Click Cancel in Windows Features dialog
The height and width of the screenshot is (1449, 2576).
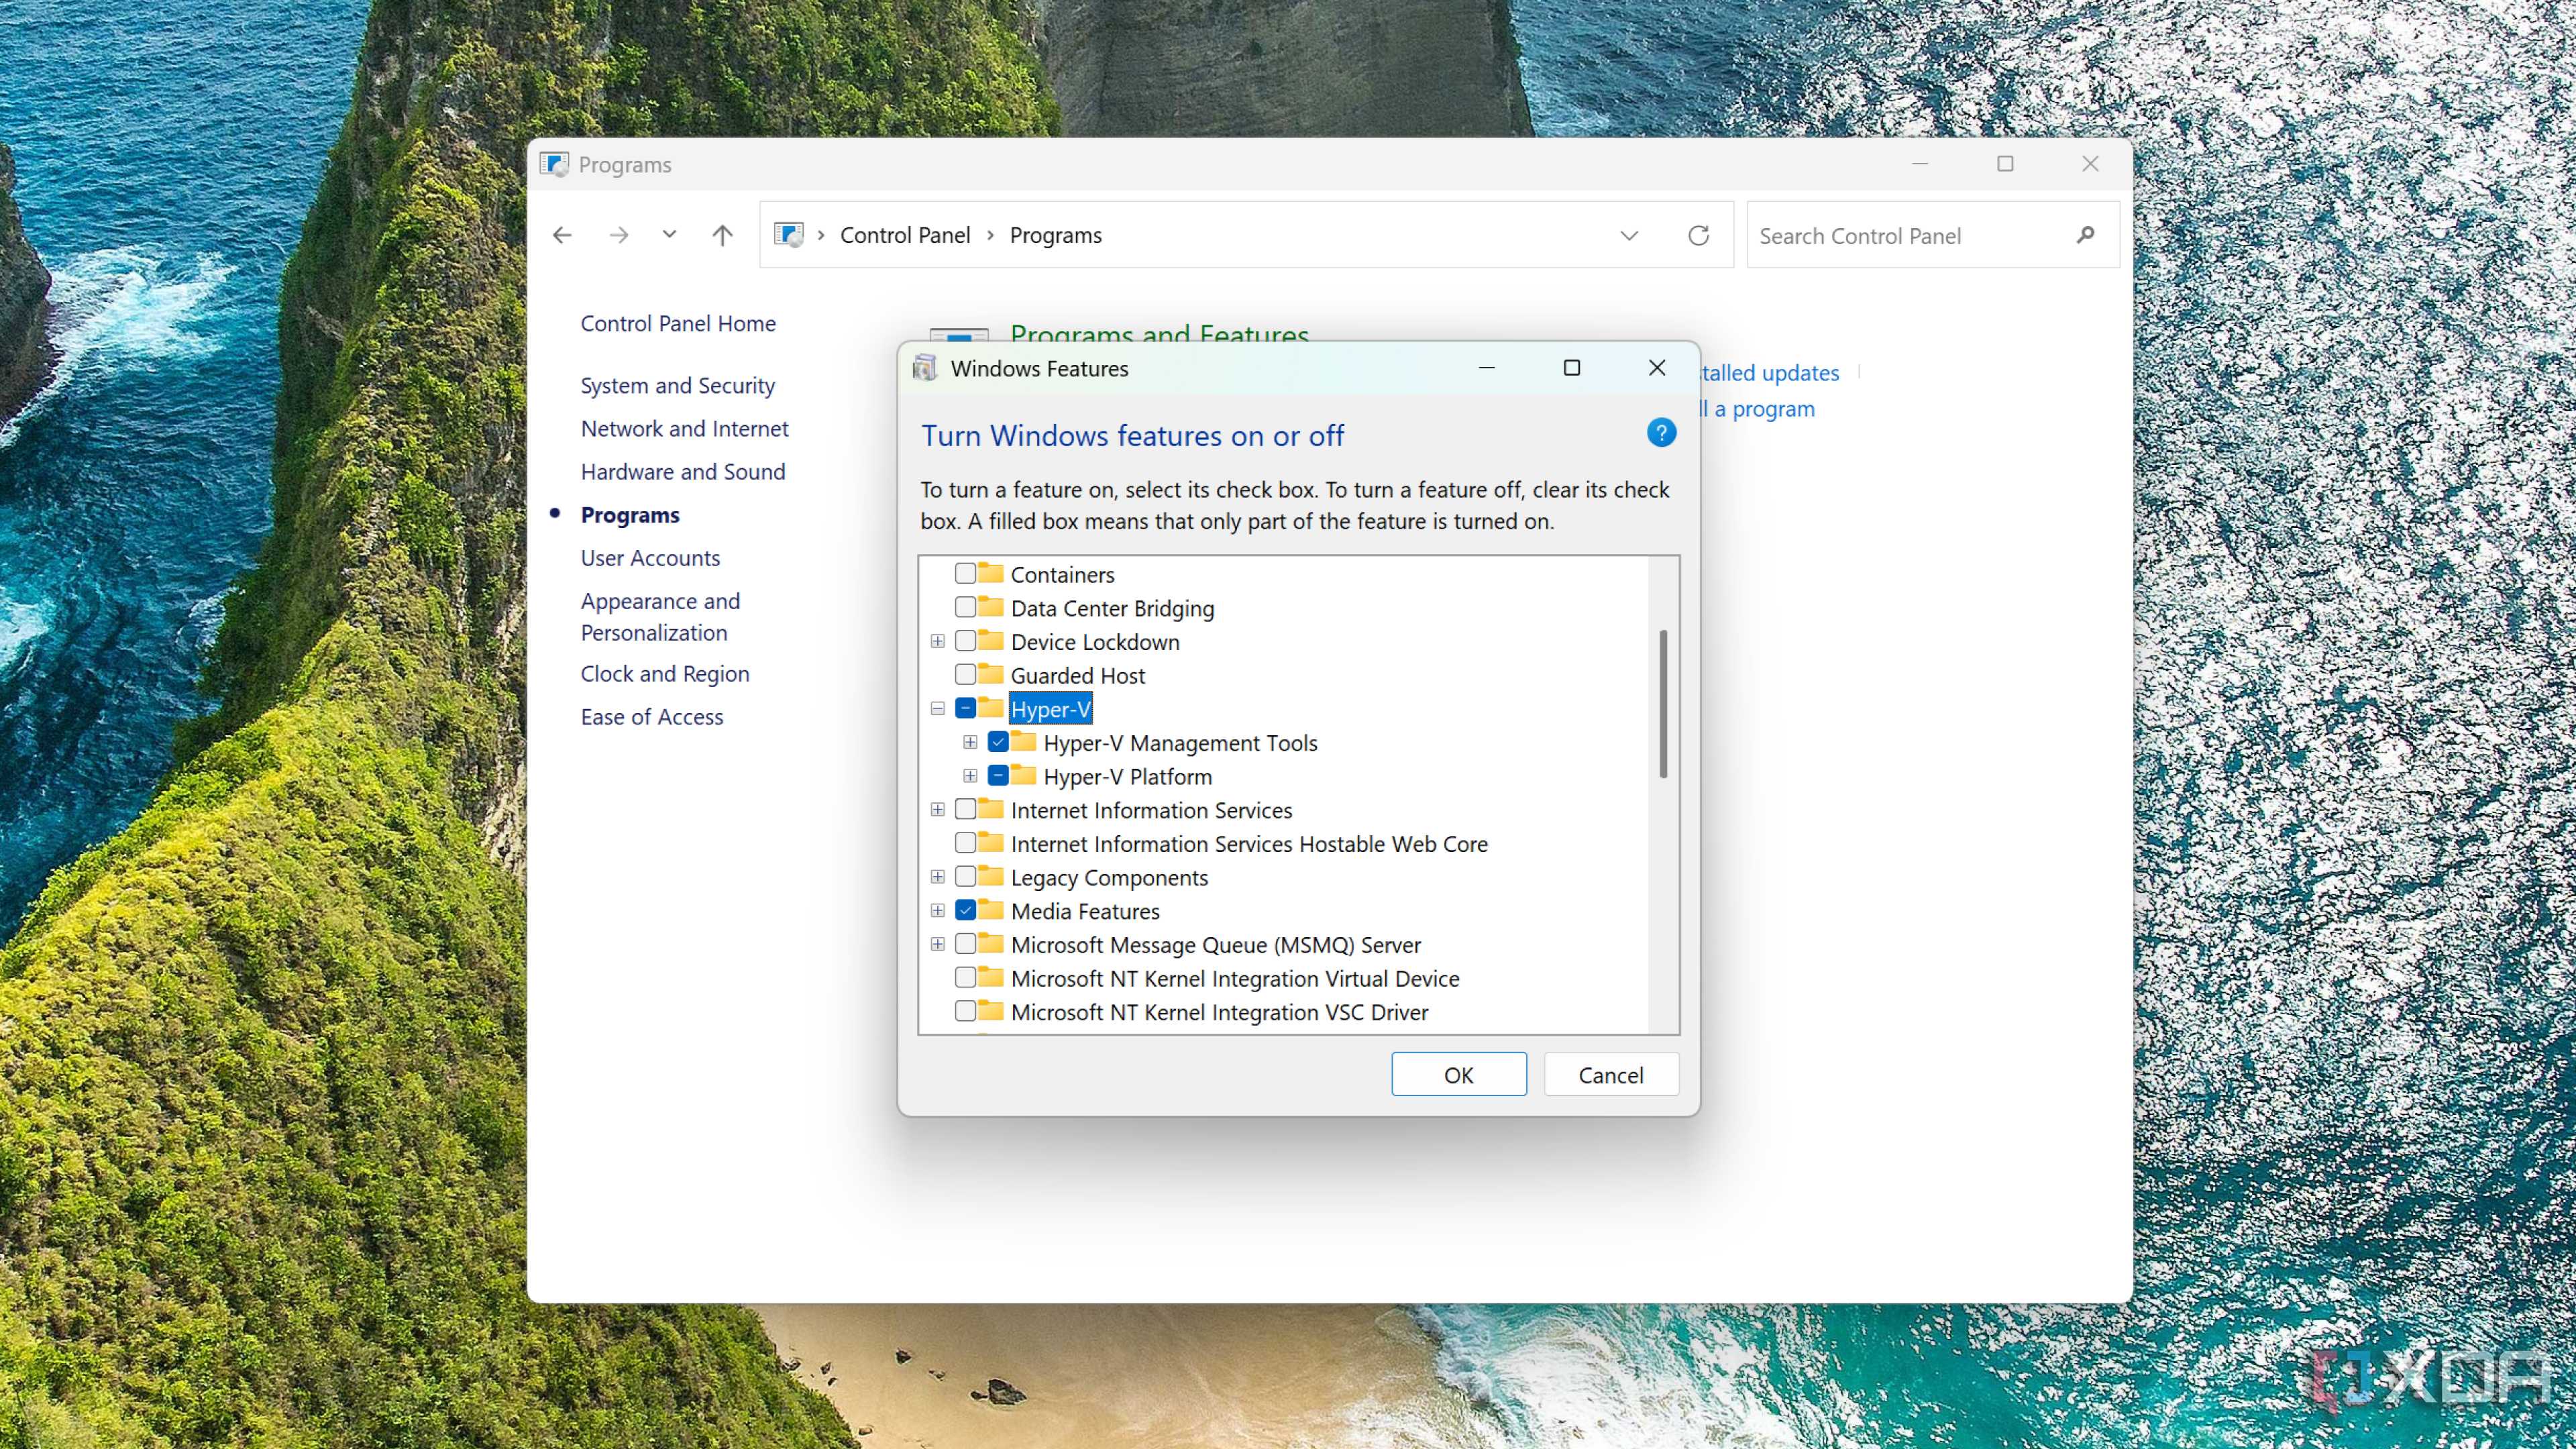pyautogui.click(x=1611, y=1074)
